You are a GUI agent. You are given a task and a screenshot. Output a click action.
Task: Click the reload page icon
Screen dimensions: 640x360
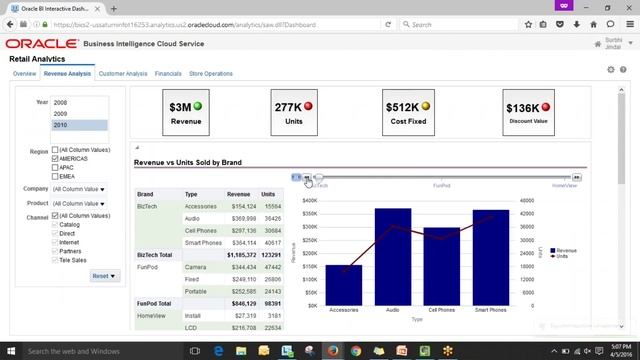coord(388,24)
